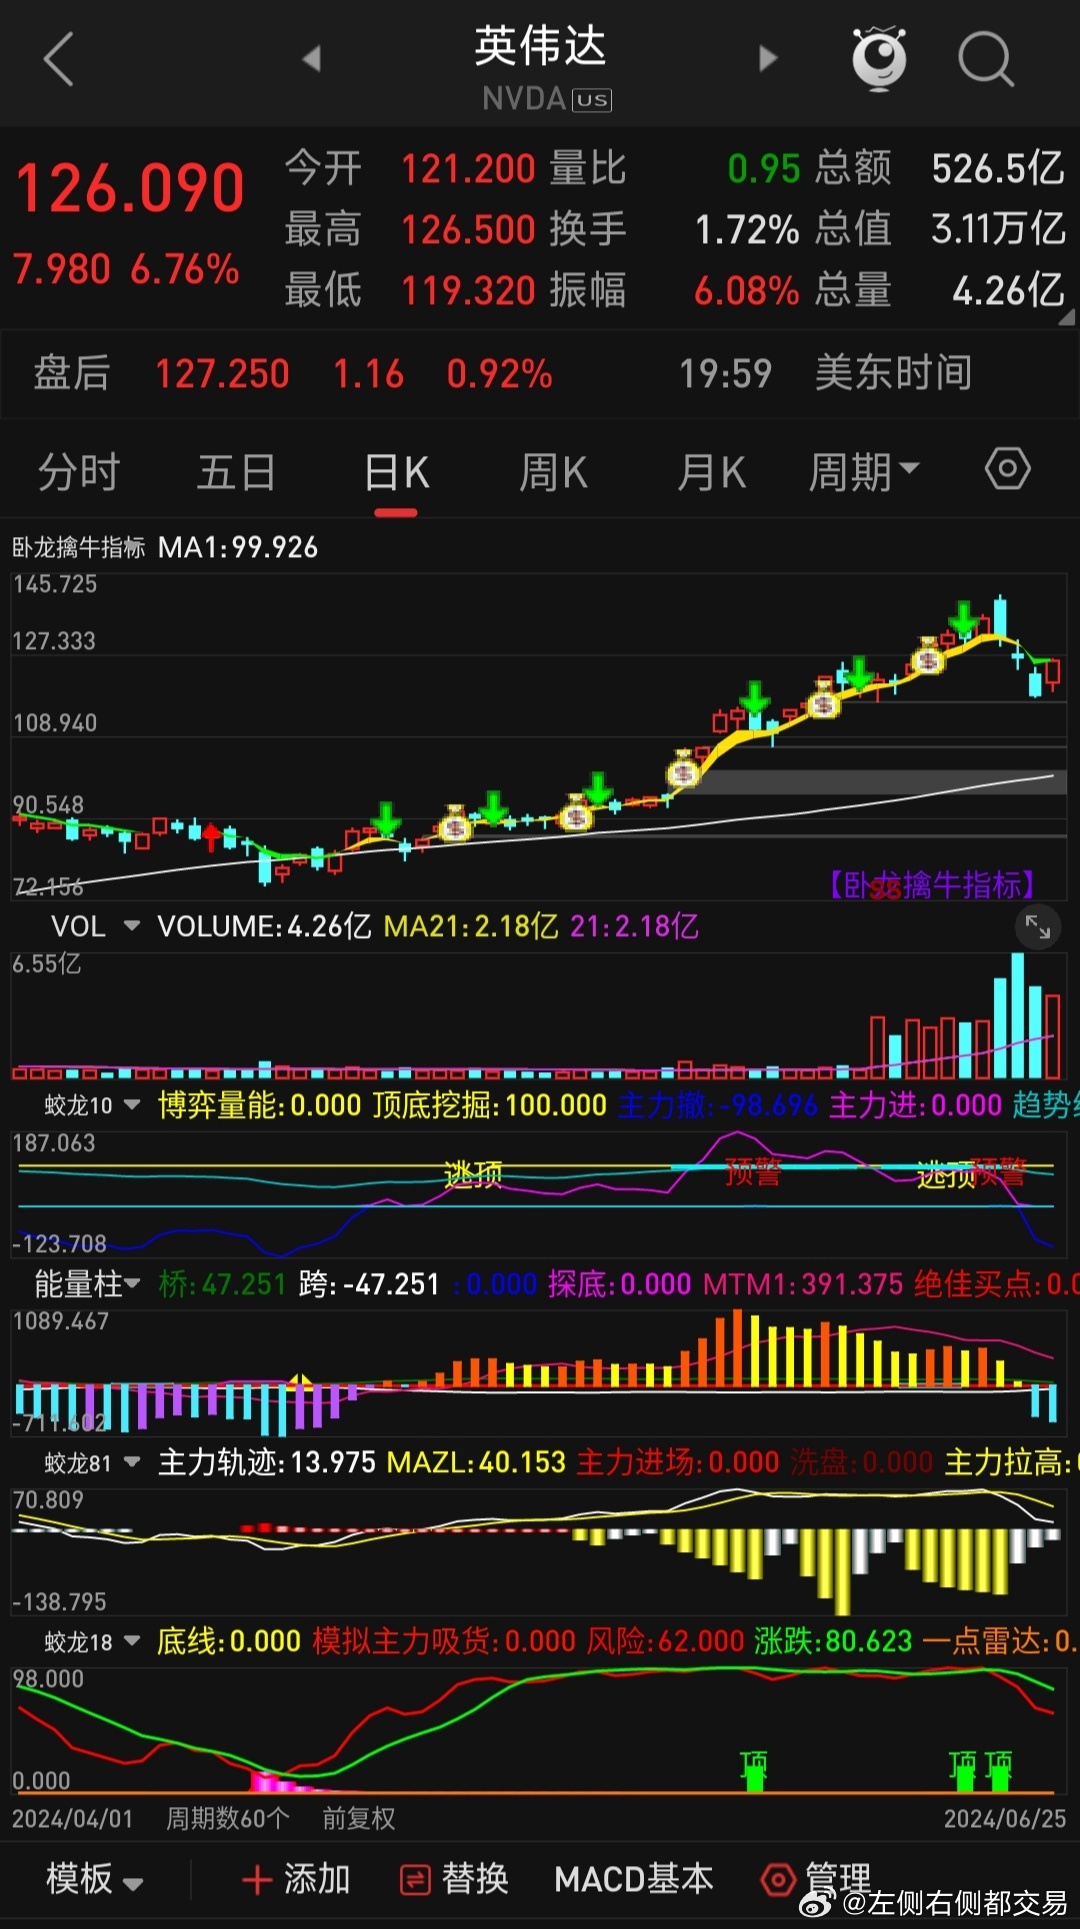Tap the 今开 value 121.200
Image resolution: width=1080 pixels, height=1929 pixels.
469,169
